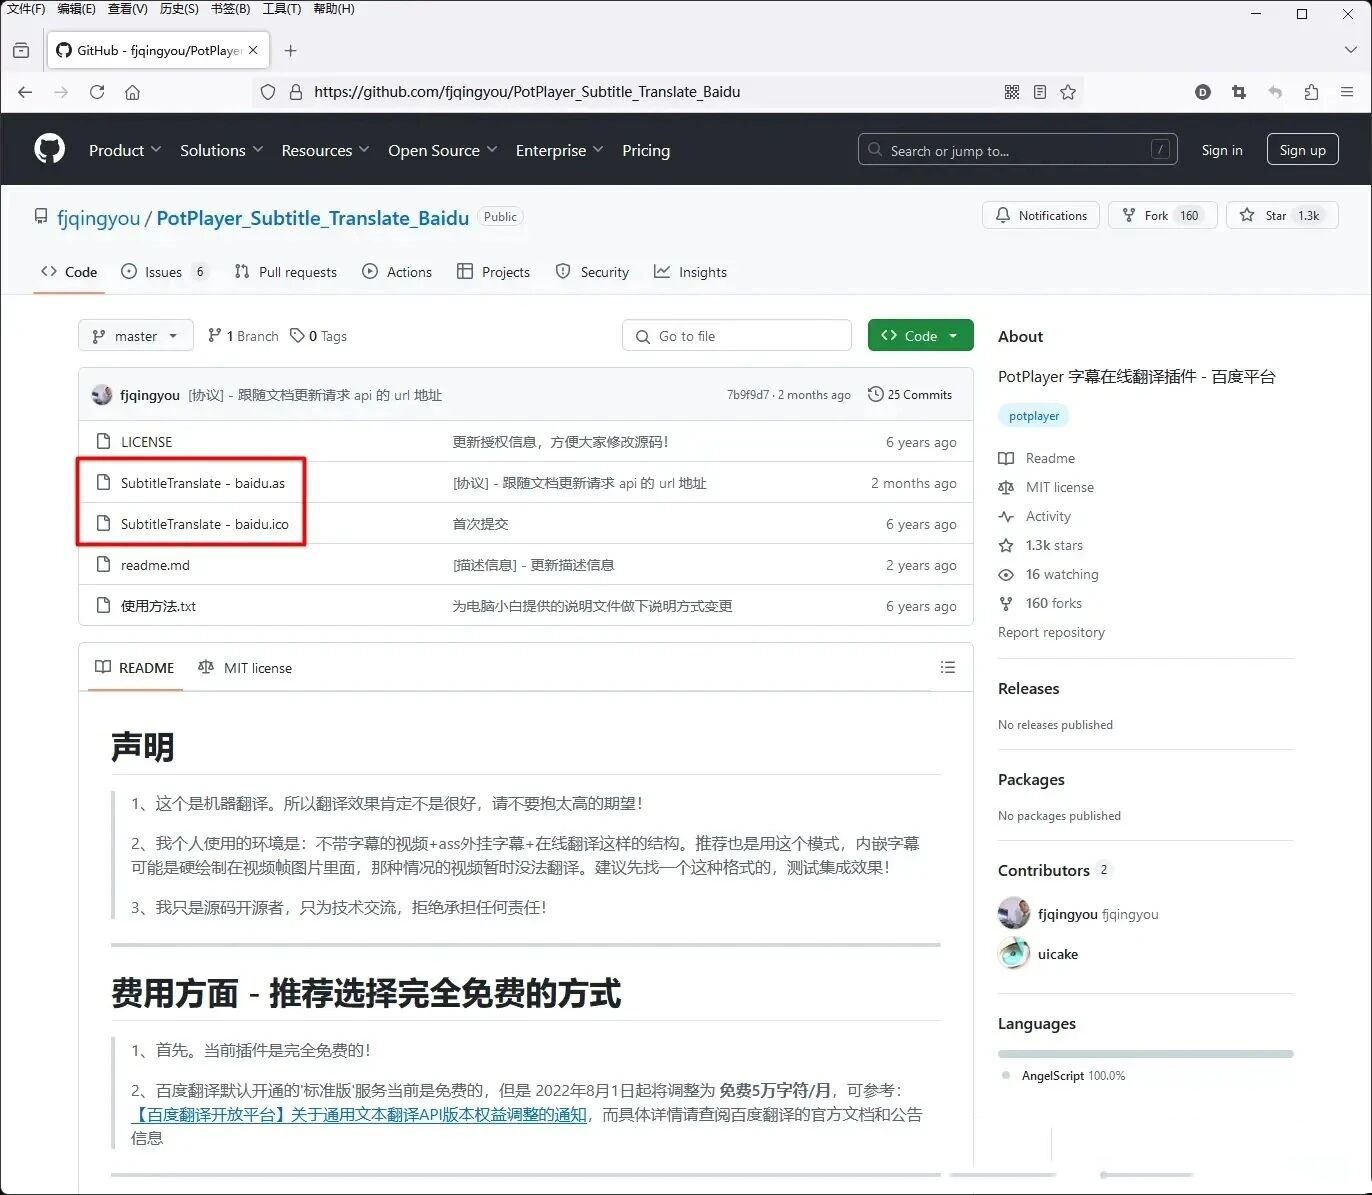This screenshot has height=1195, width=1372.
Task: Open the README table of contents icon
Action: pos(947,667)
